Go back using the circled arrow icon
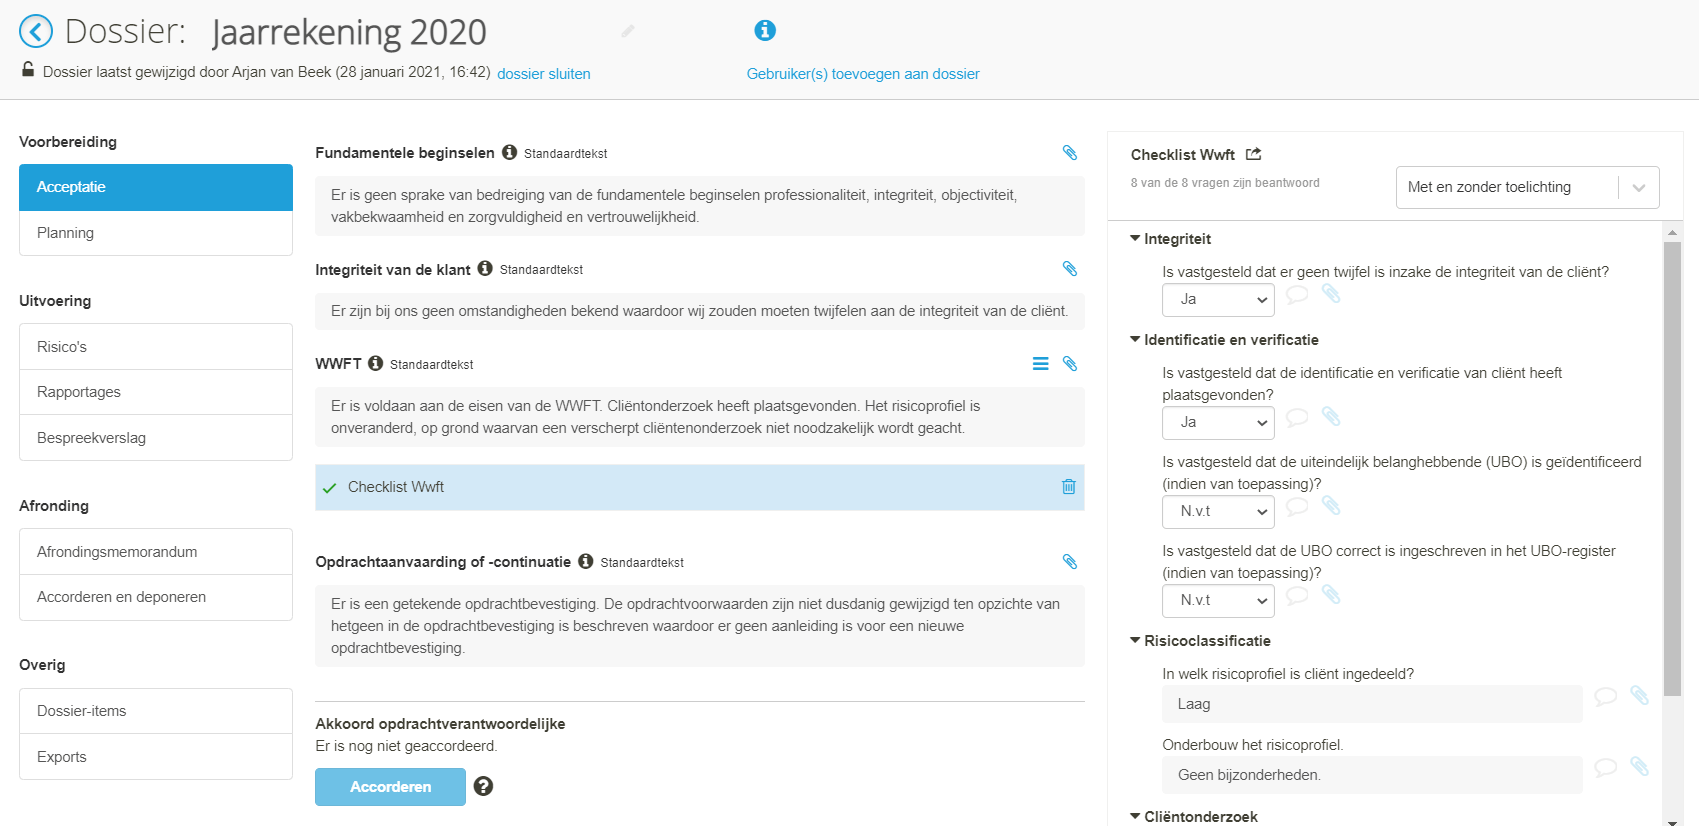Viewport: 1699px width, 826px height. coord(36,32)
